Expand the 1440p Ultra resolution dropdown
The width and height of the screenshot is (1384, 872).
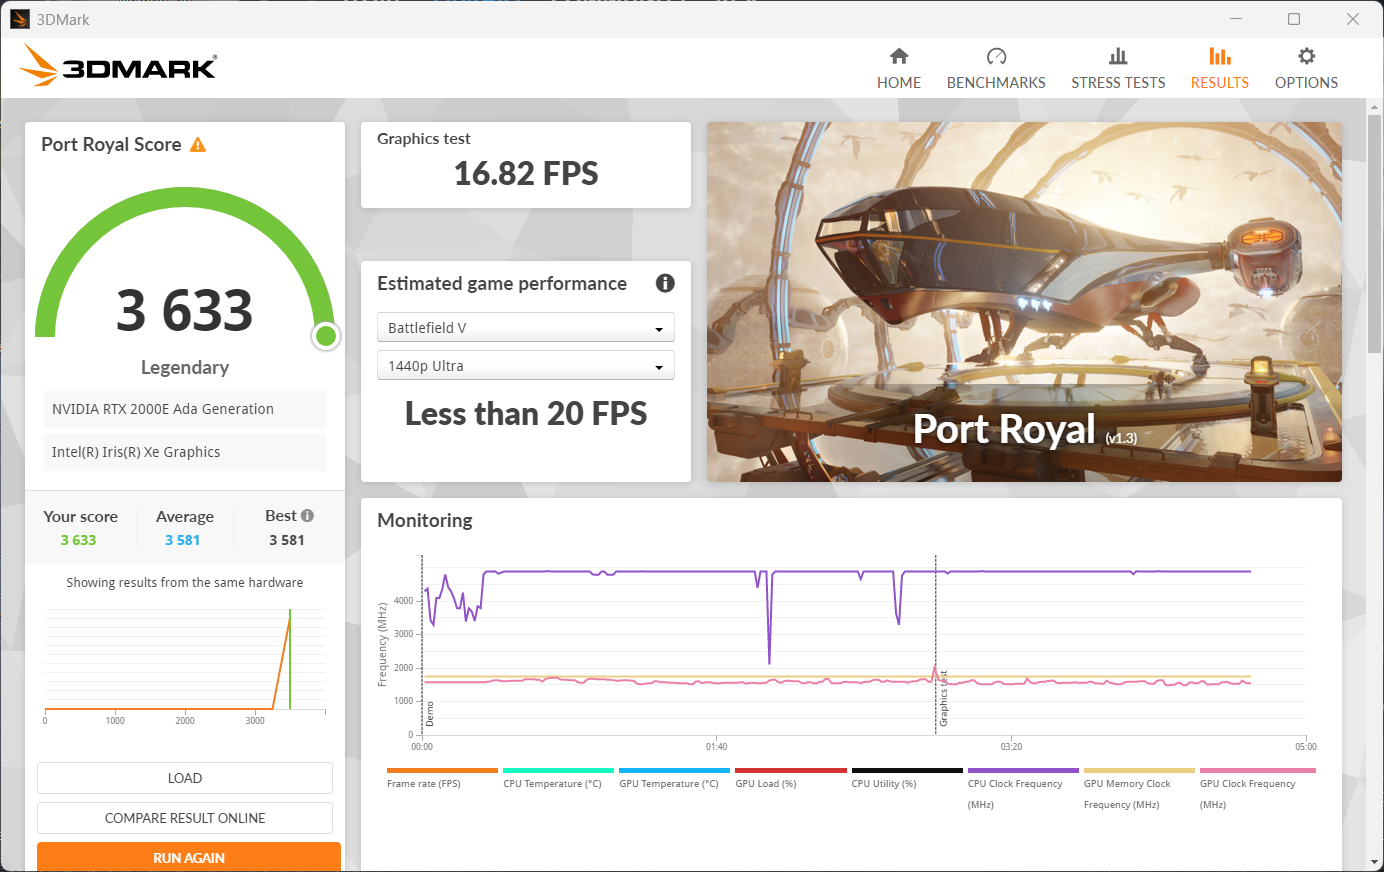click(x=525, y=366)
